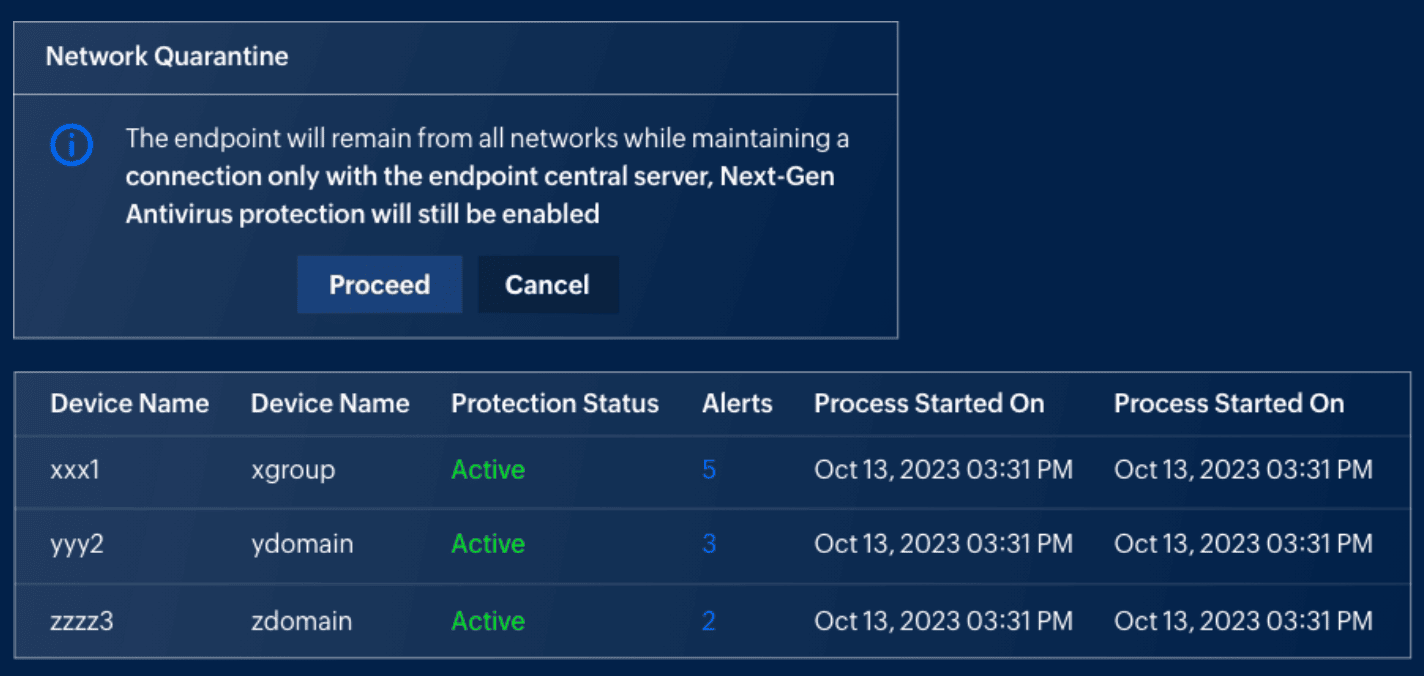Viewport: 1424px width, 676px height.
Task: Click the ydomain cell
Action: (x=302, y=544)
